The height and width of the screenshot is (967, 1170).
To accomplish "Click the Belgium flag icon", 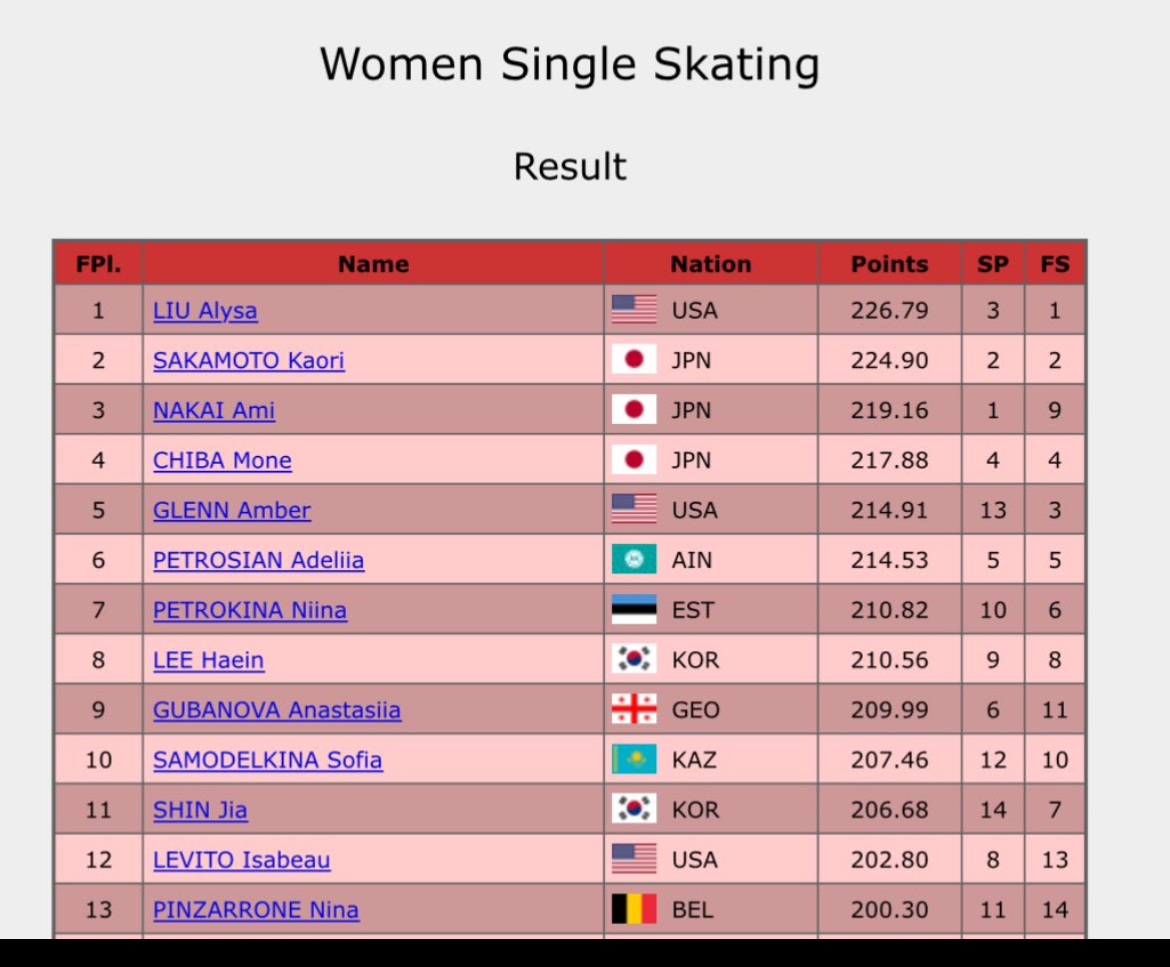I will tap(634, 909).
